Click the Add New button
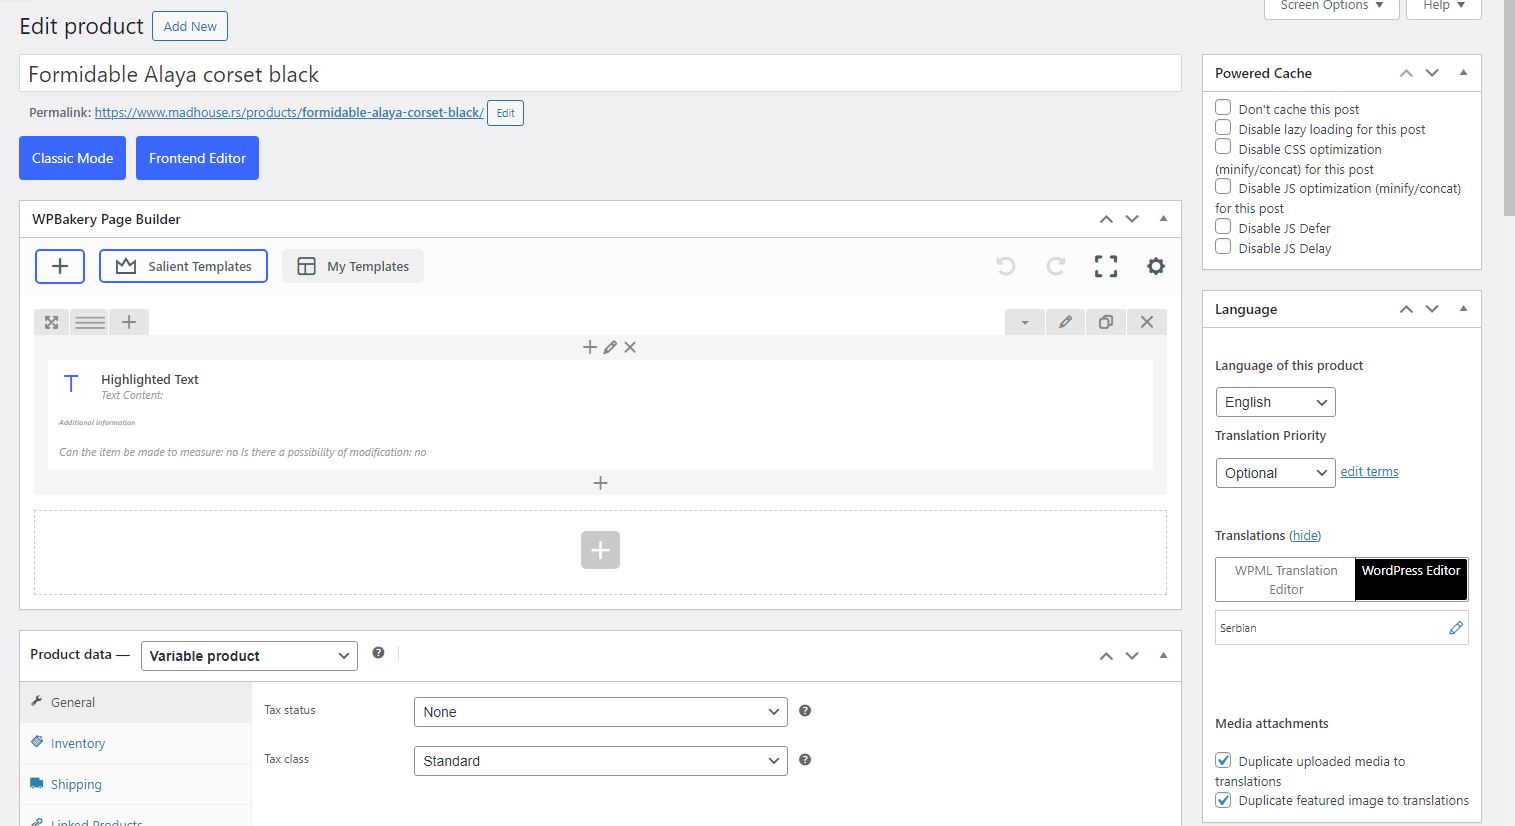The image size is (1515, 826). (190, 26)
